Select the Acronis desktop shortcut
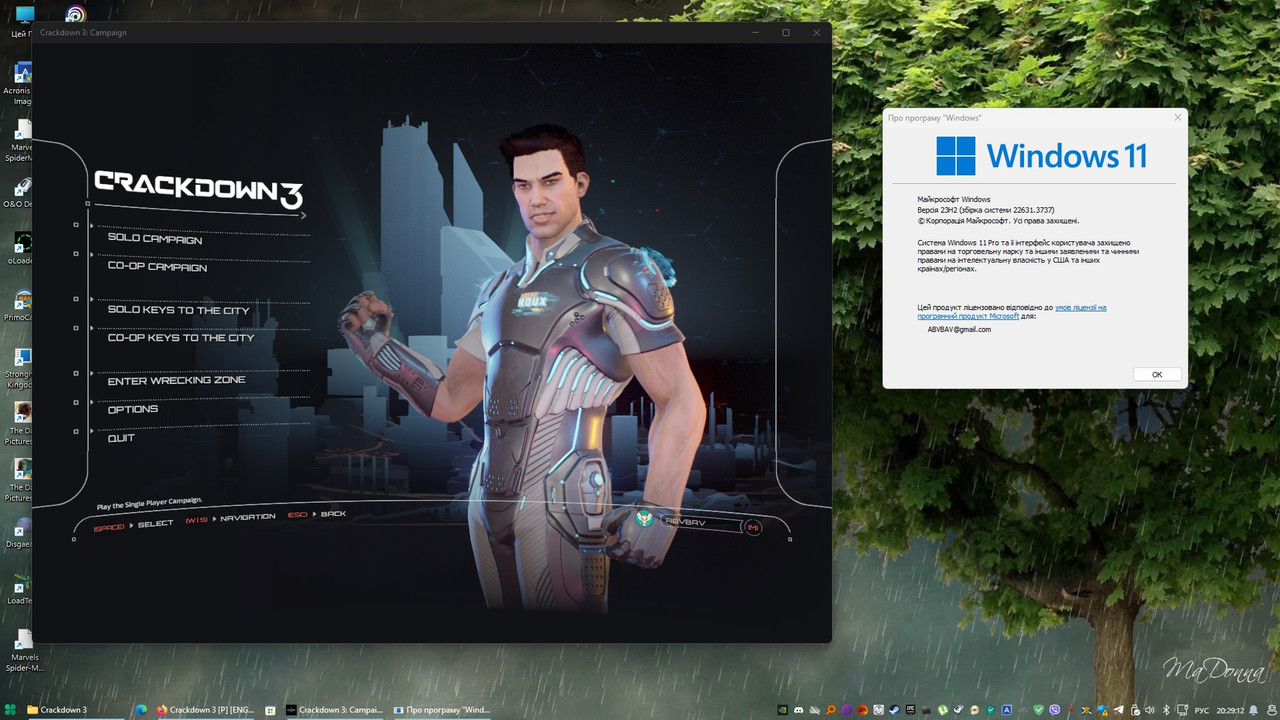 pyautogui.click(x=19, y=84)
